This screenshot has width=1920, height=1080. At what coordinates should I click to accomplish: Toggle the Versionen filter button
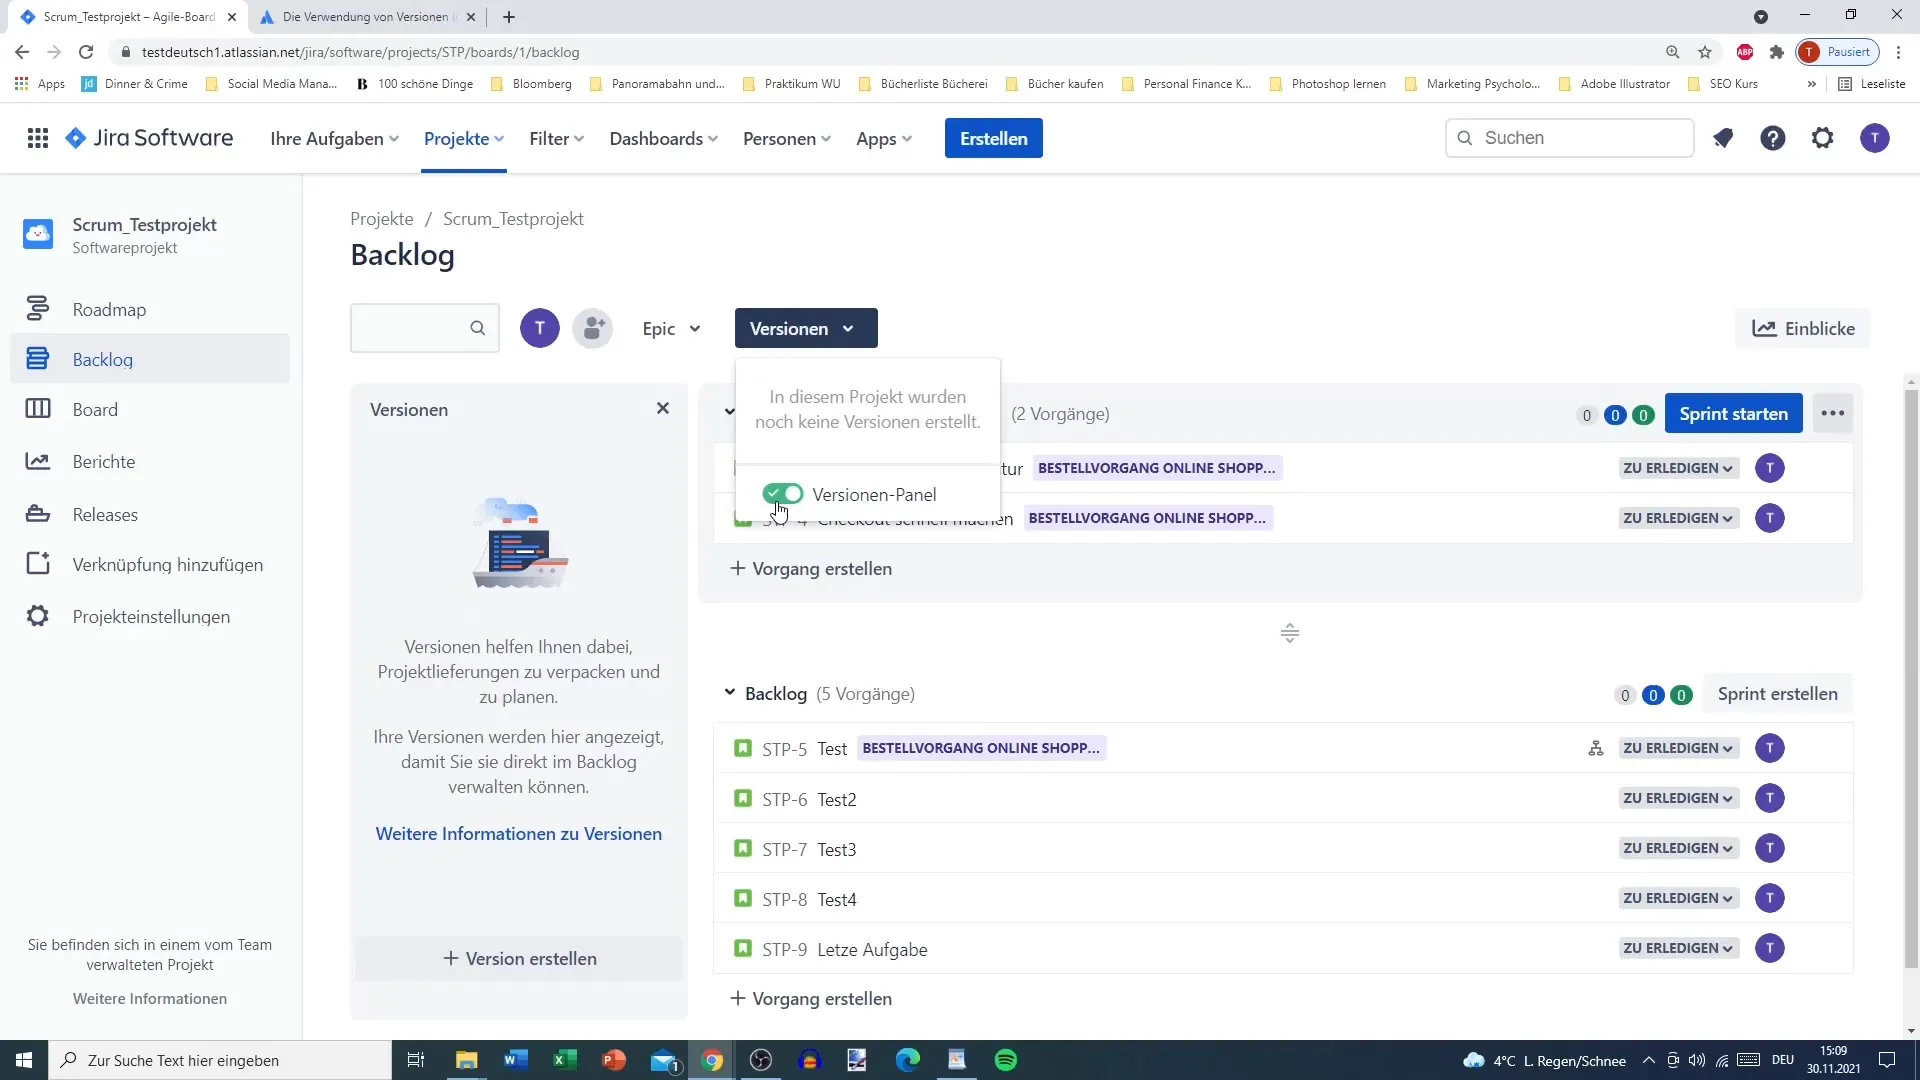click(x=804, y=328)
